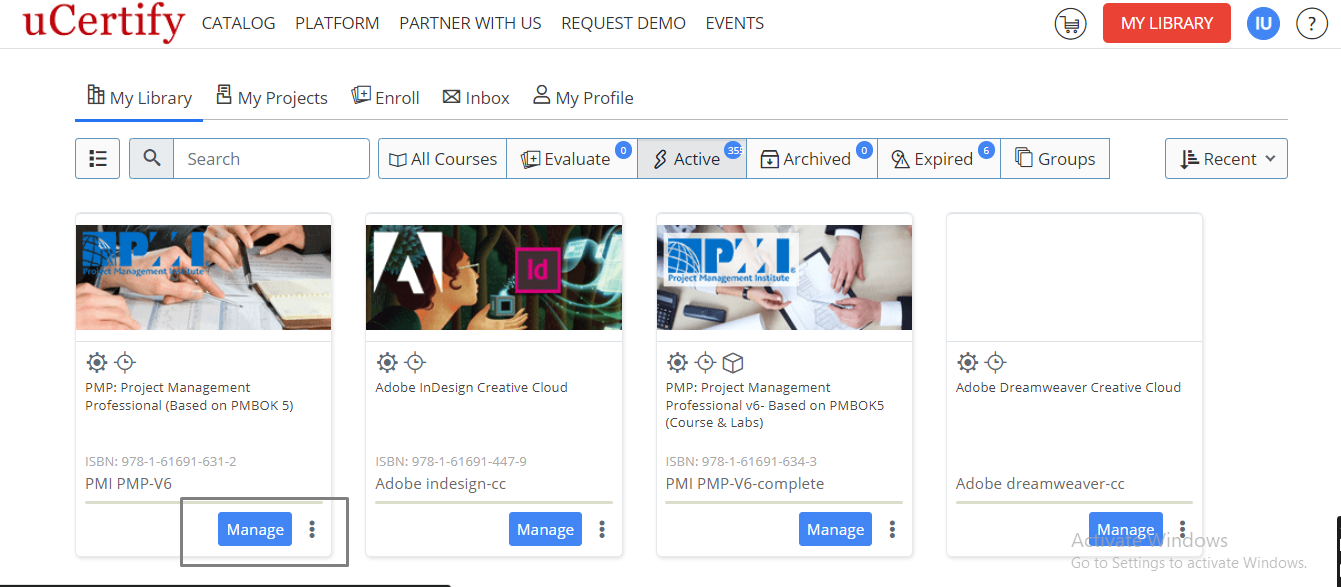
Task: Click the progress bar on PMI PMP-V6-complete card
Action: (784, 502)
